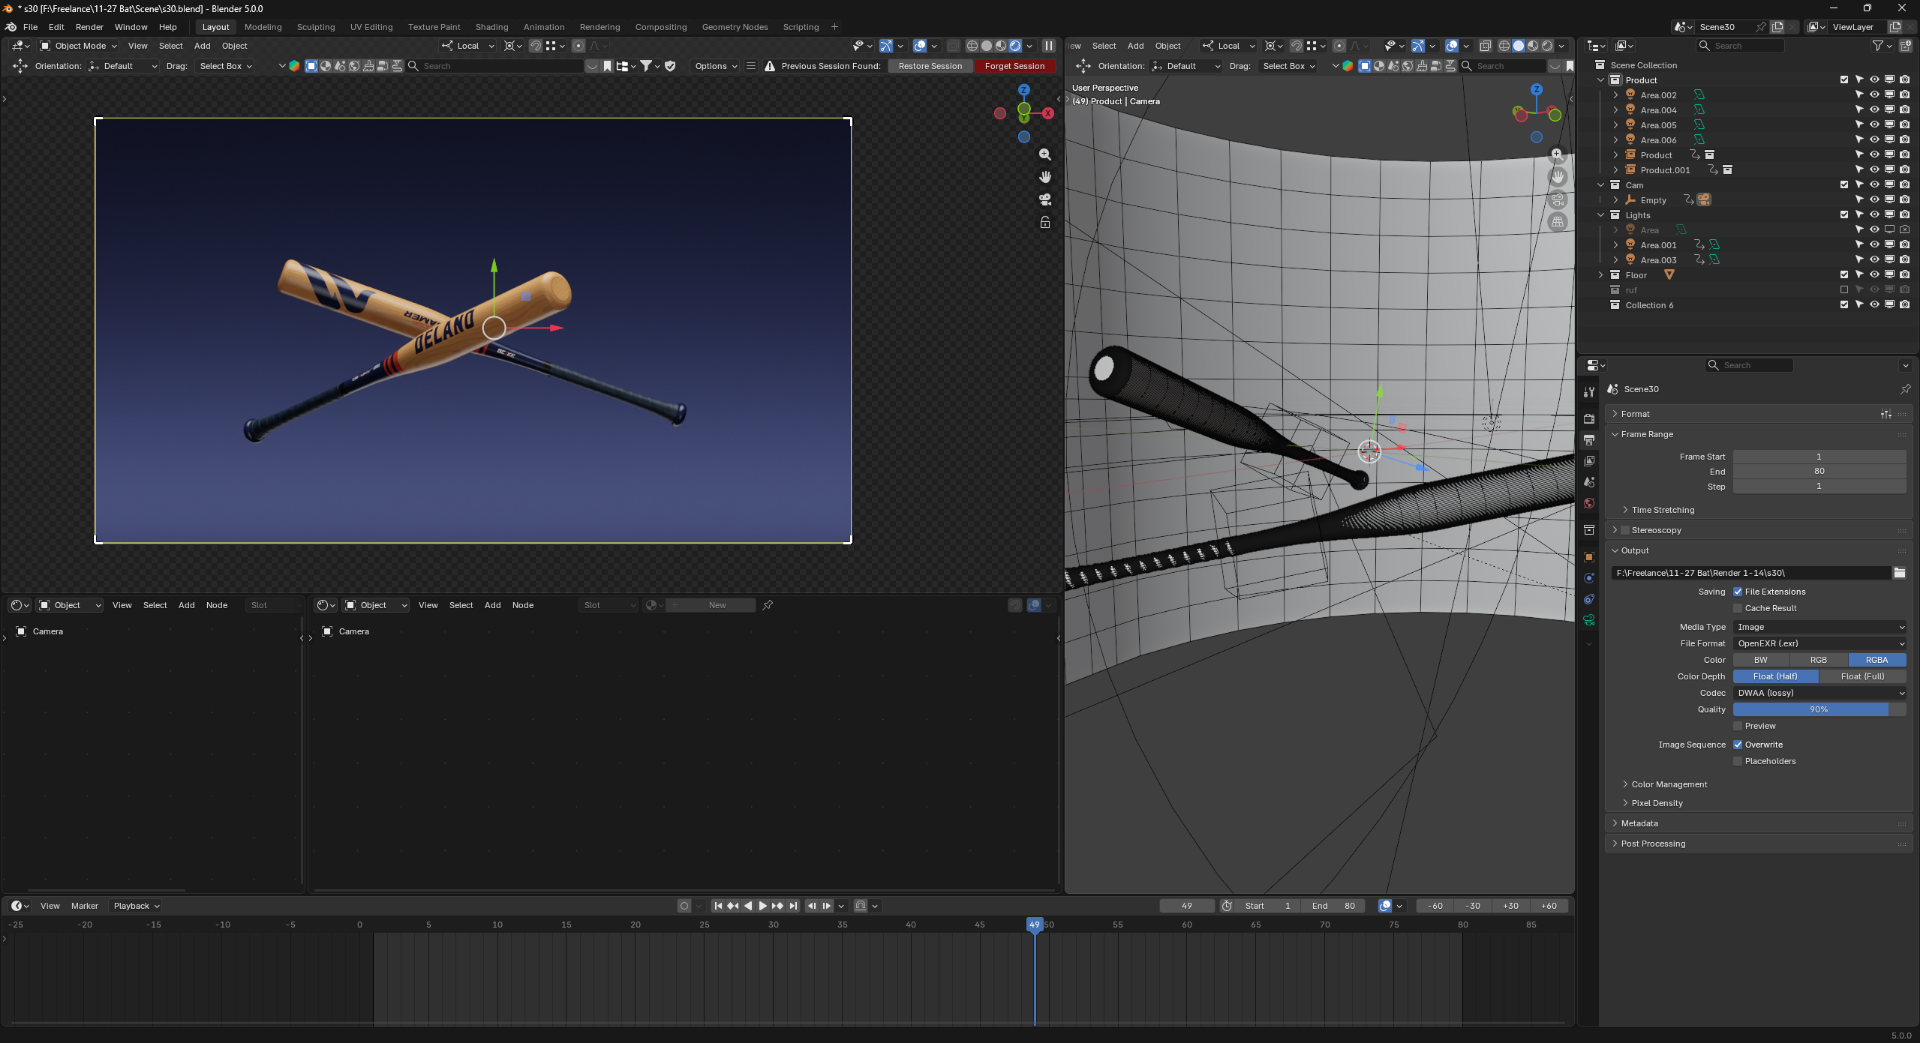Open Format presets icon
Screen dimensions: 1920x1043
1886,414
